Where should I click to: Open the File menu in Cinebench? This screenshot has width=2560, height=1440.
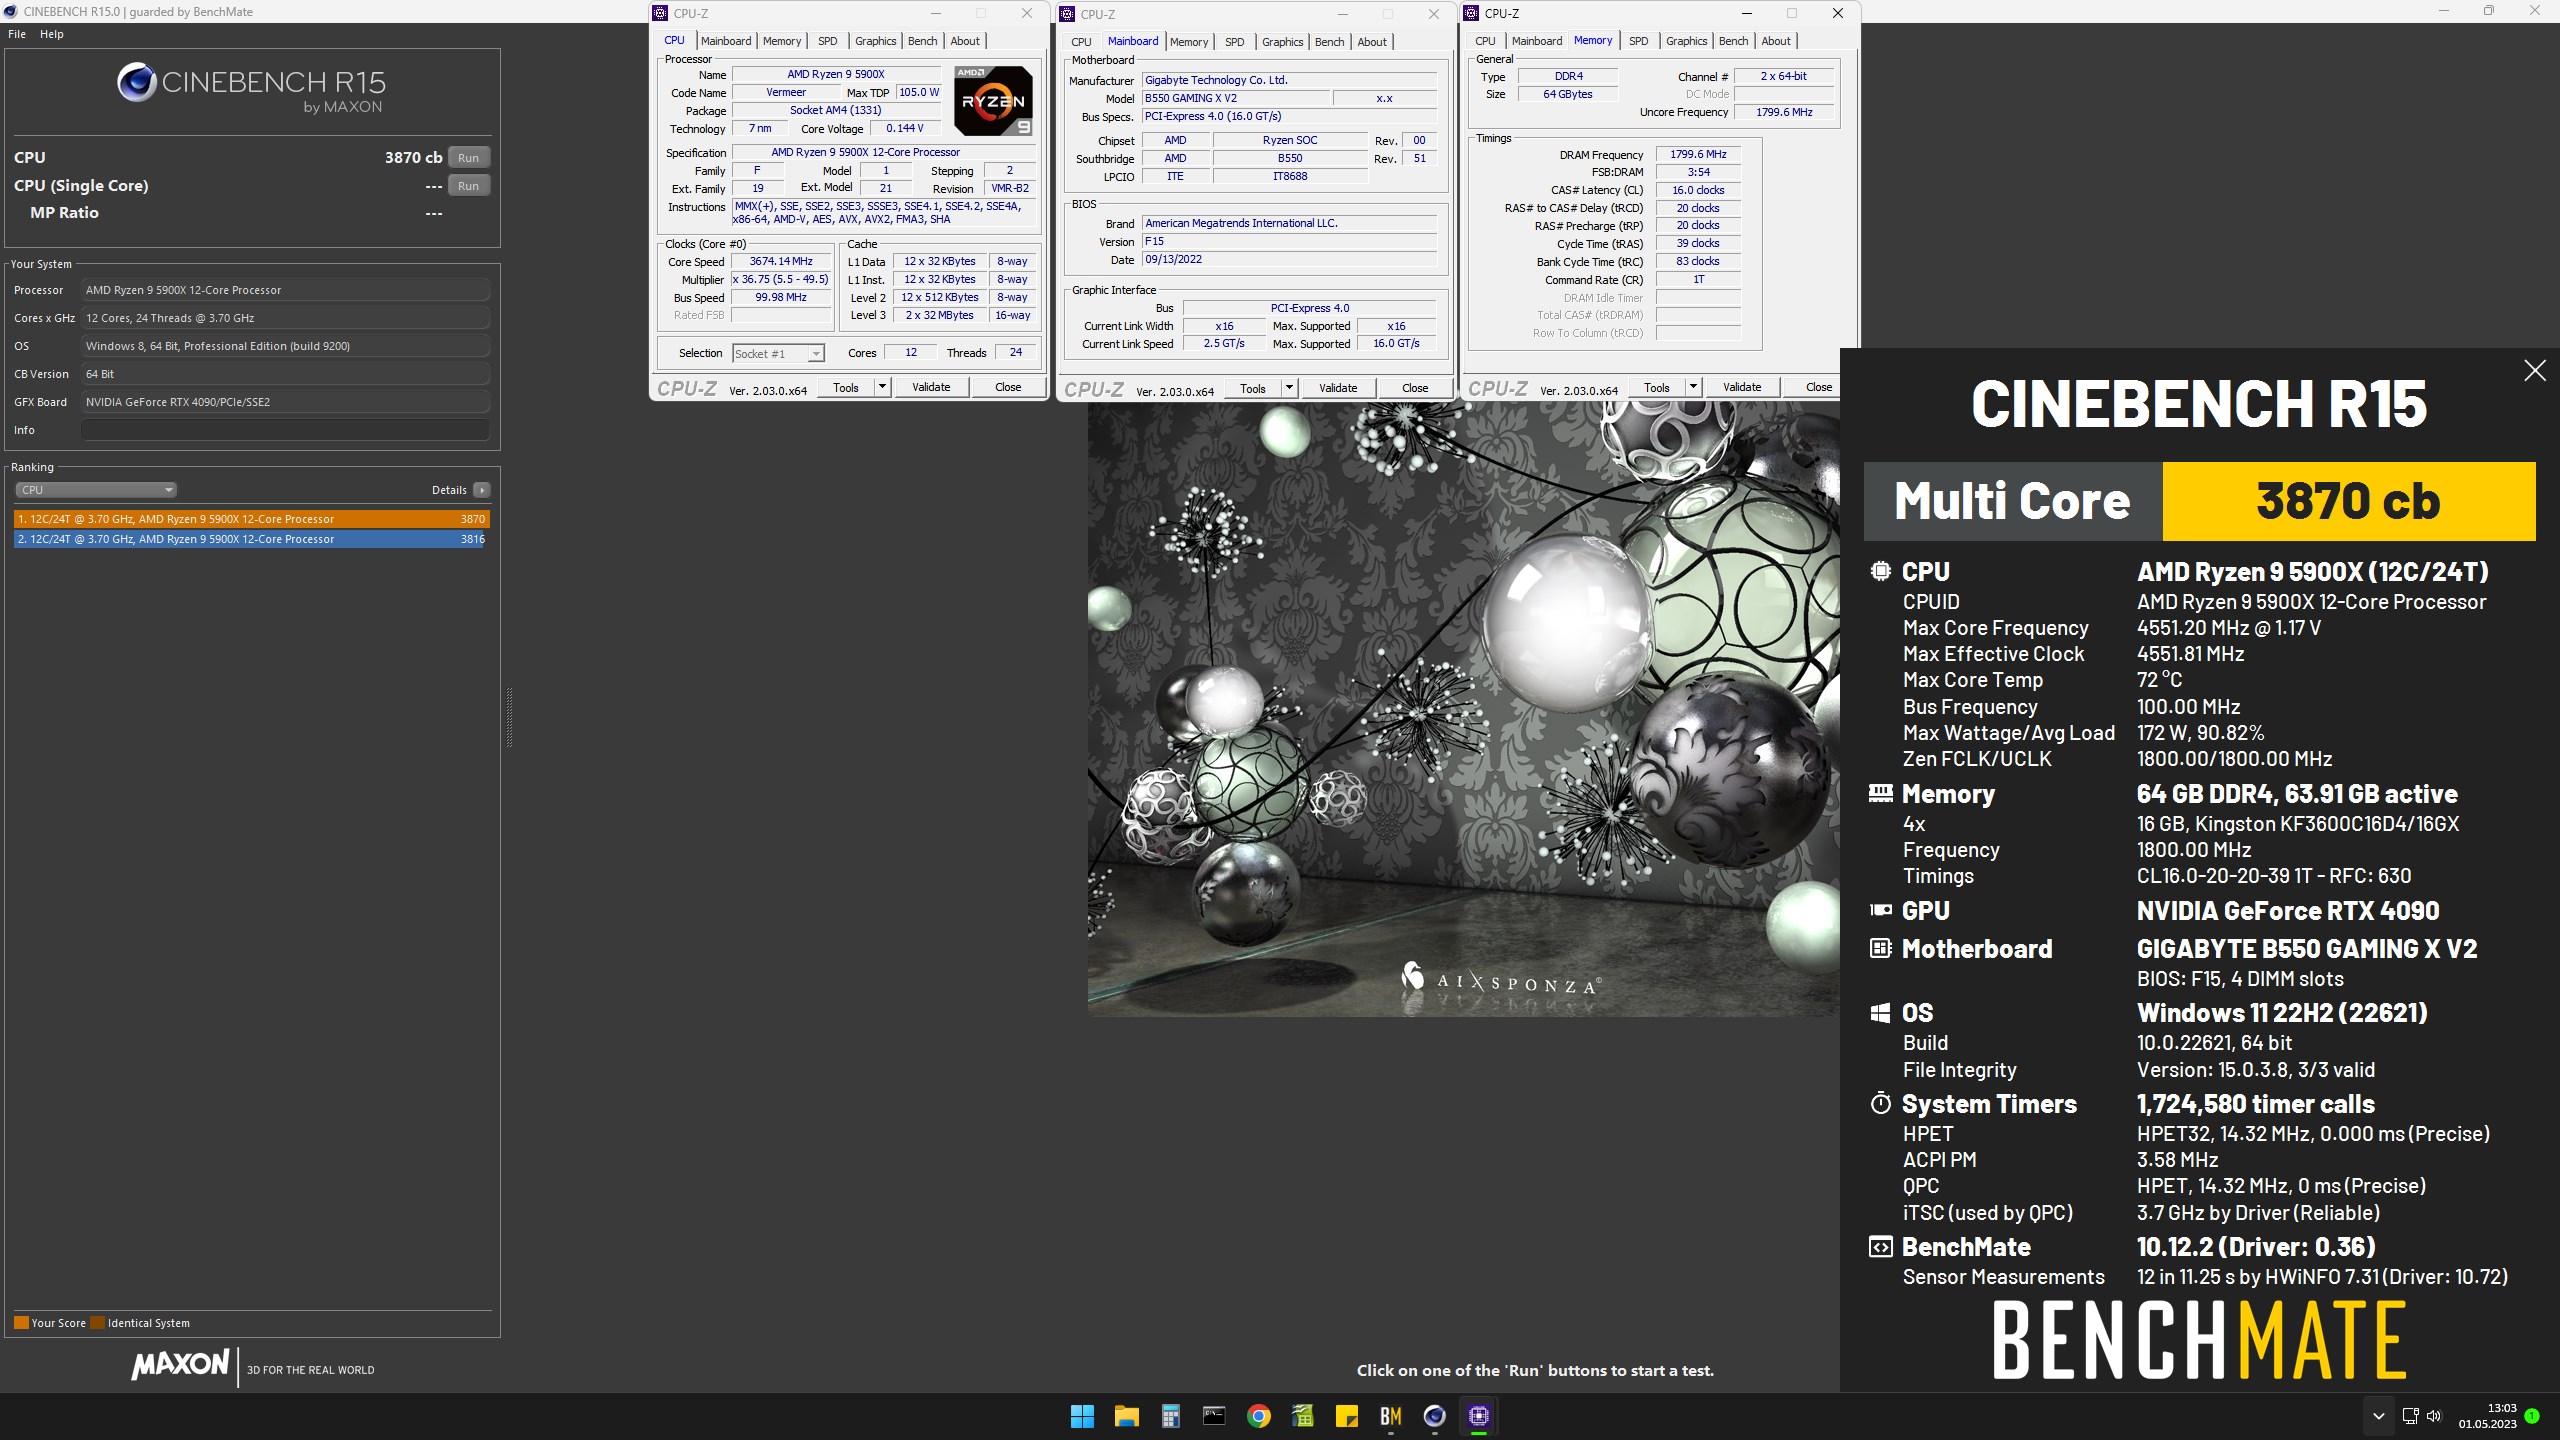tap(17, 34)
